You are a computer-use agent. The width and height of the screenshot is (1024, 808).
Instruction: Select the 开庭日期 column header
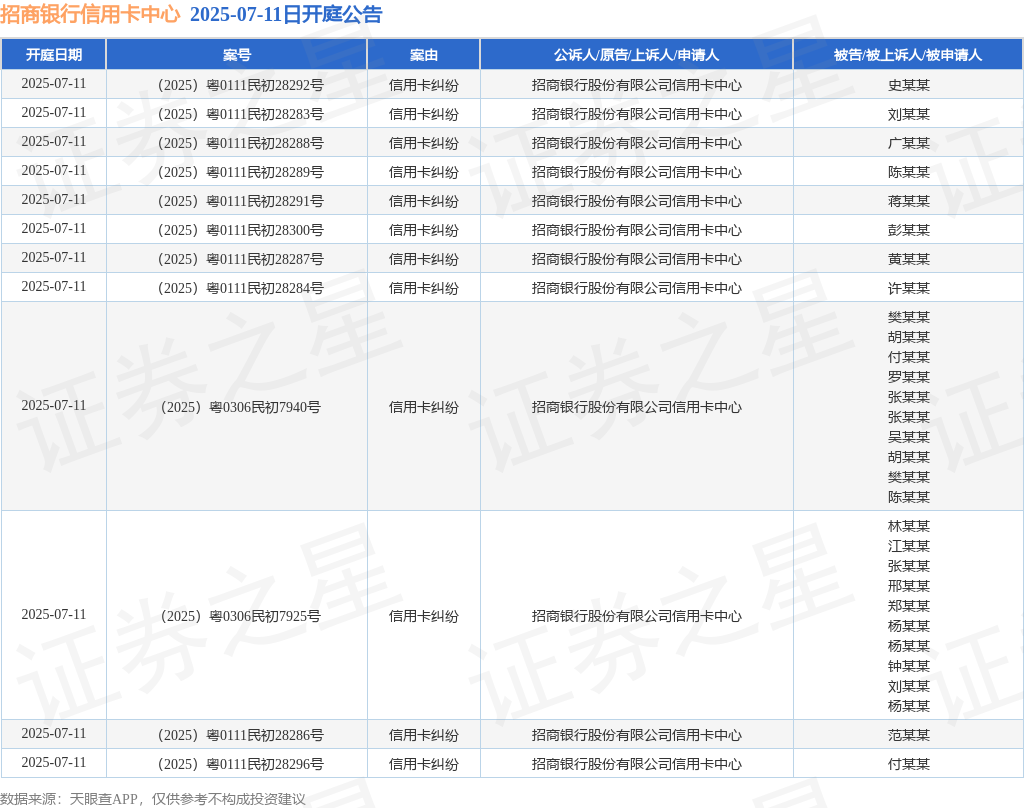pos(54,55)
